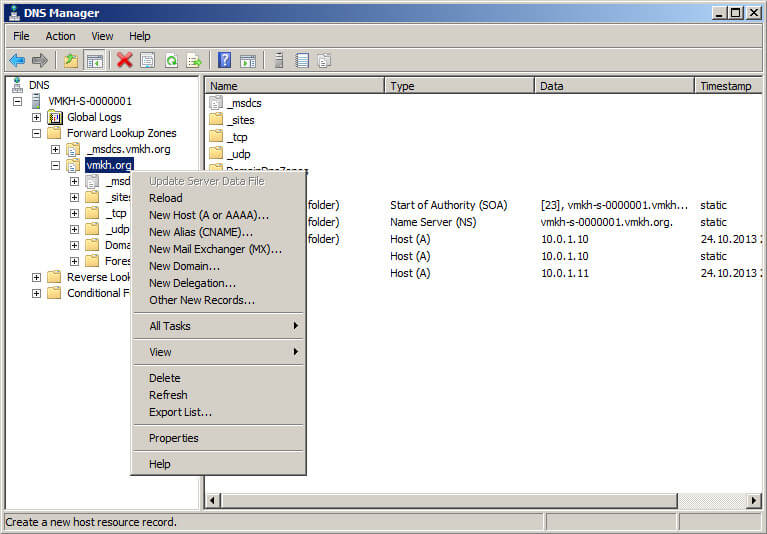Open the Properties toolbar icon
Image resolution: width=767 pixels, height=534 pixels.
(x=148, y=61)
